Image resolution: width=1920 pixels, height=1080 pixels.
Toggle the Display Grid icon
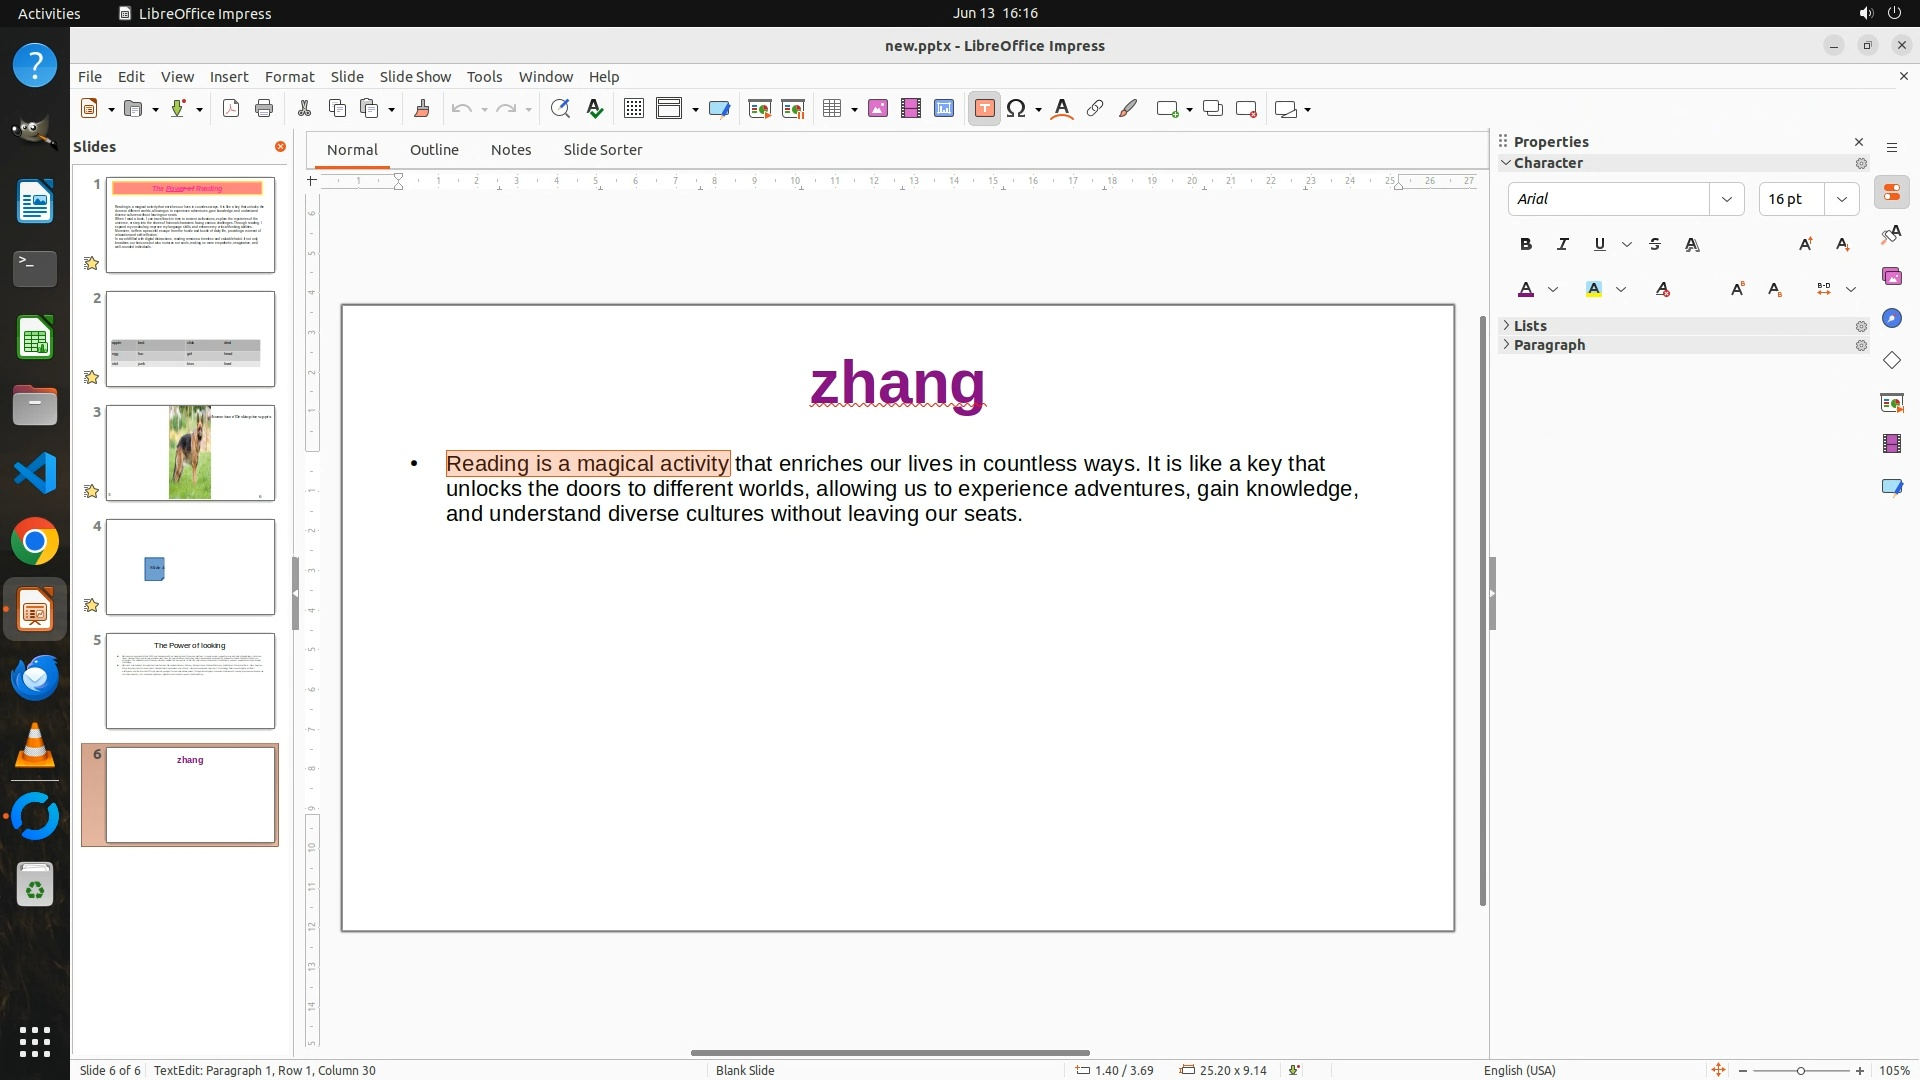[x=633, y=109]
